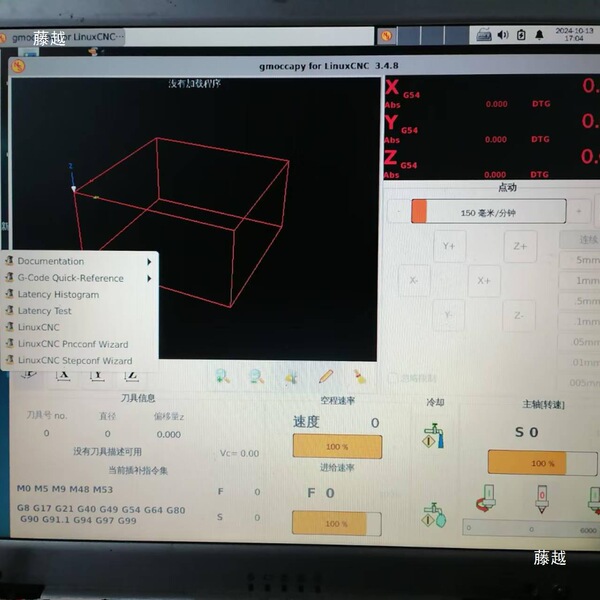The height and width of the screenshot is (600, 600).
Task: Switch preview to X axis view
Action: pos(64,376)
